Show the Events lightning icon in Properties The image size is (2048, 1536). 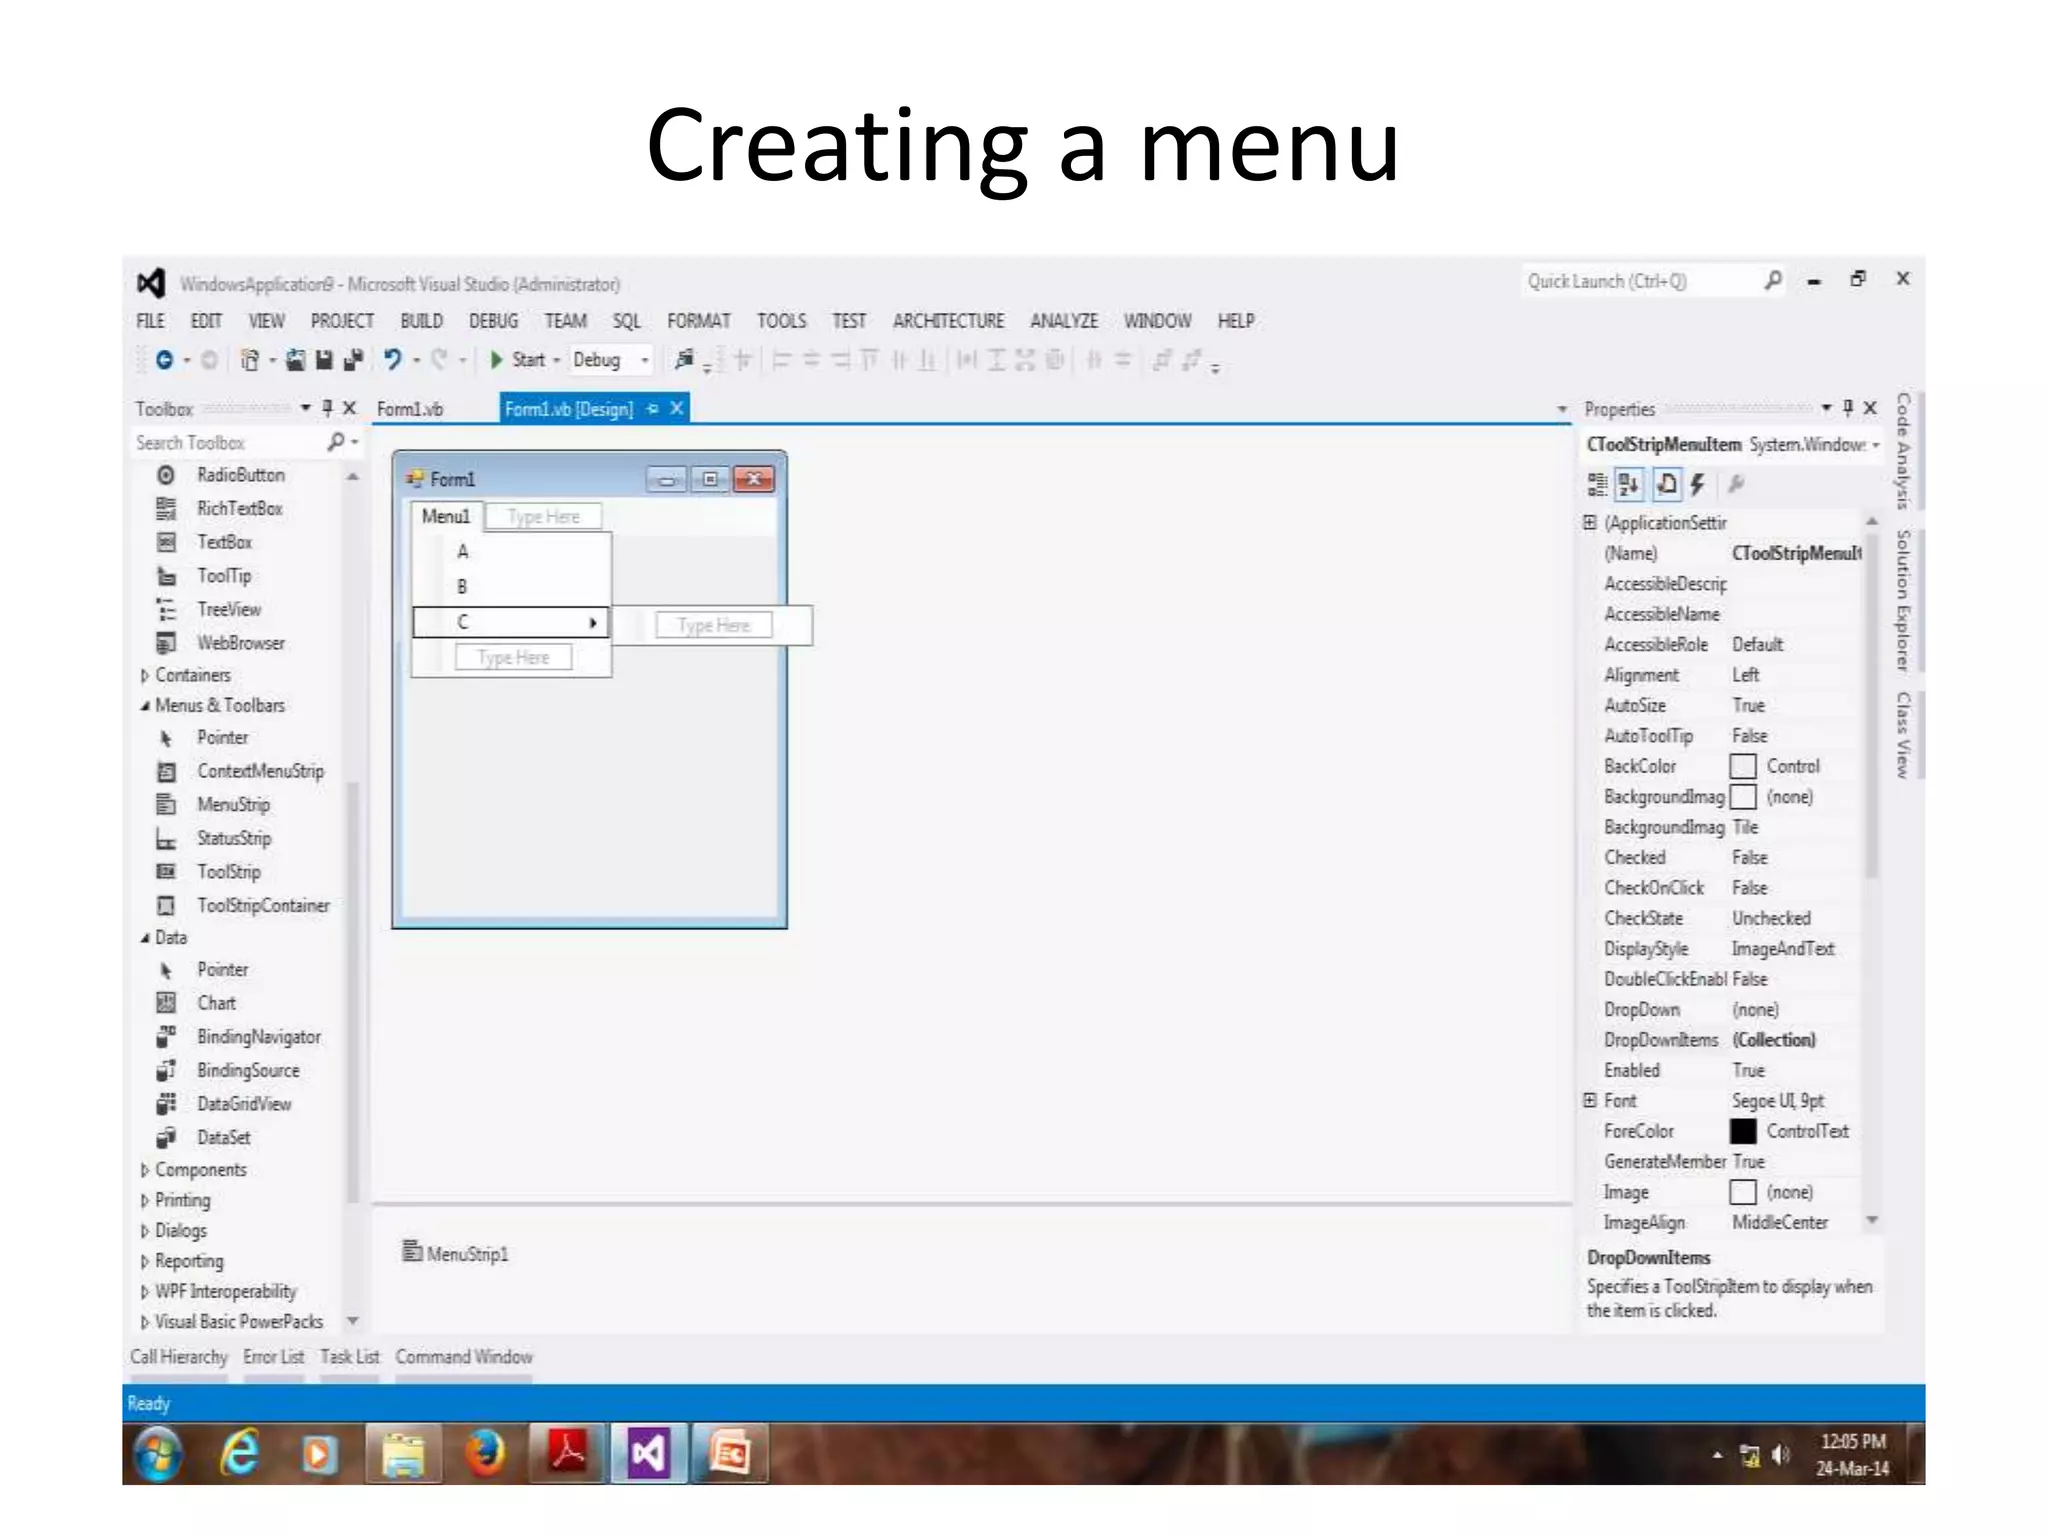click(1698, 485)
